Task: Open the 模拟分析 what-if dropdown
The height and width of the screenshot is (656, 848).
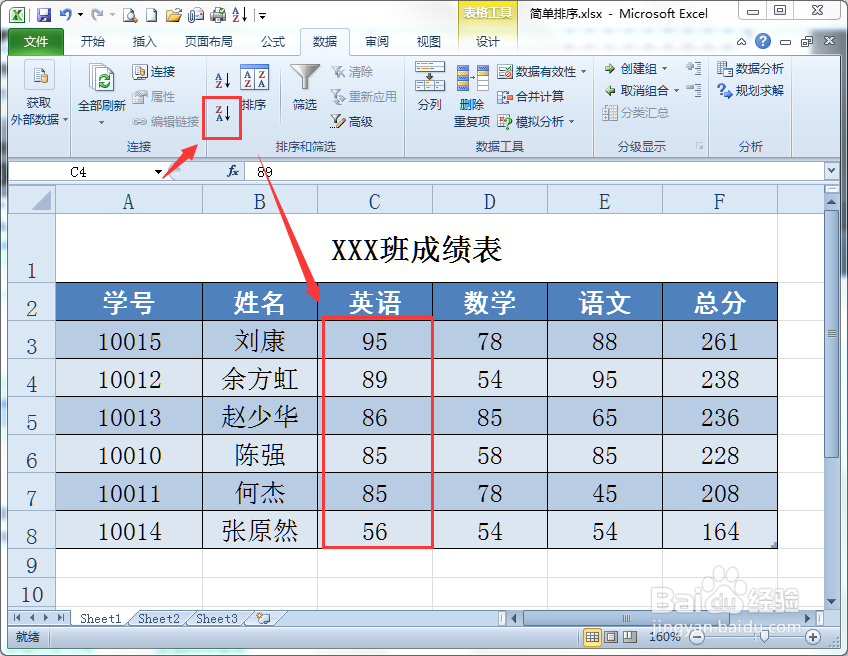Action: point(571,122)
